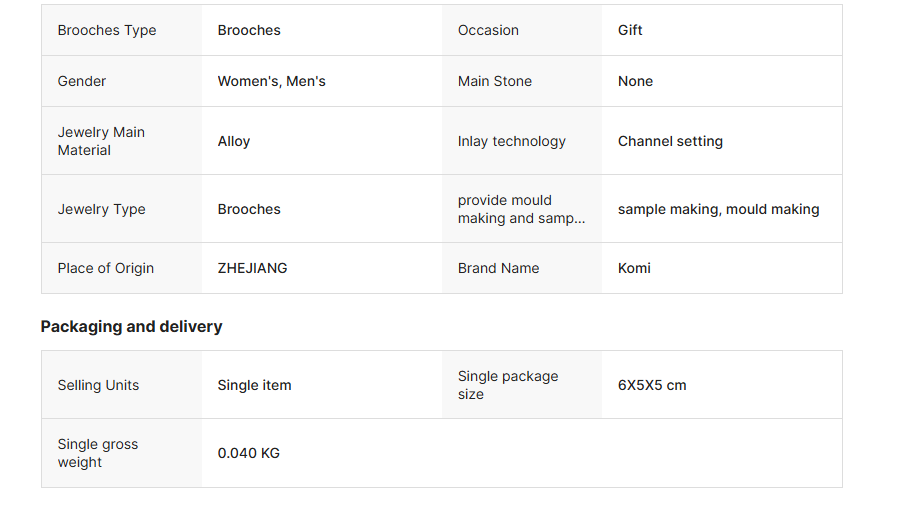
Task: Select the "Gift" occasion value
Action: click(630, 30)
